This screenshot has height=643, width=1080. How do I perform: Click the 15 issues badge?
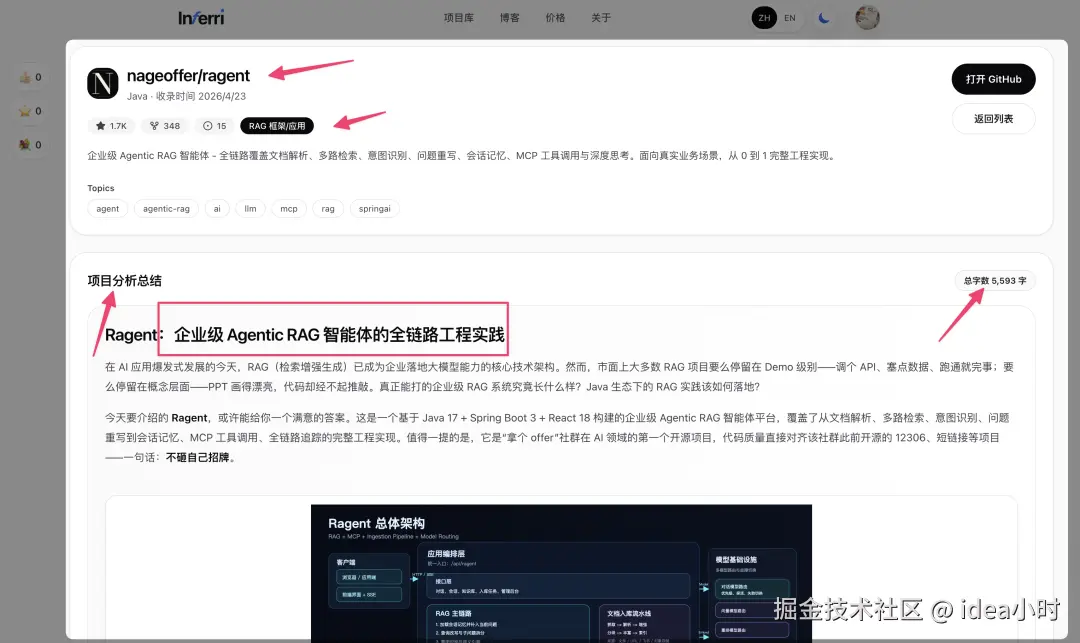pyautogui.click(x=214, y=126)
